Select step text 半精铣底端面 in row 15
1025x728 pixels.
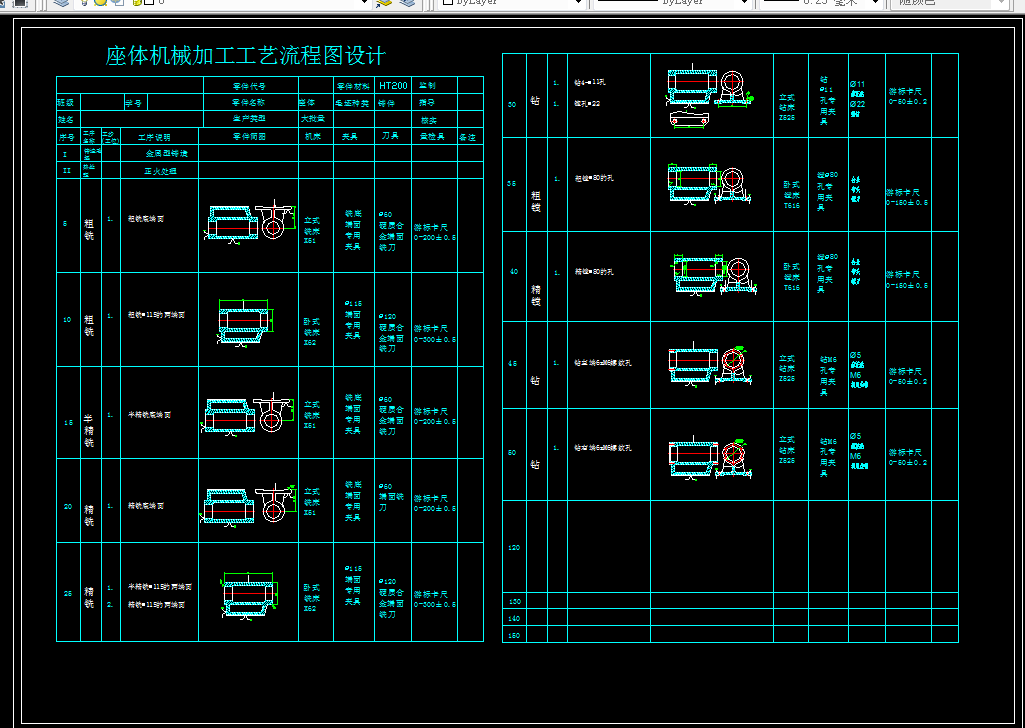[149, 414]
